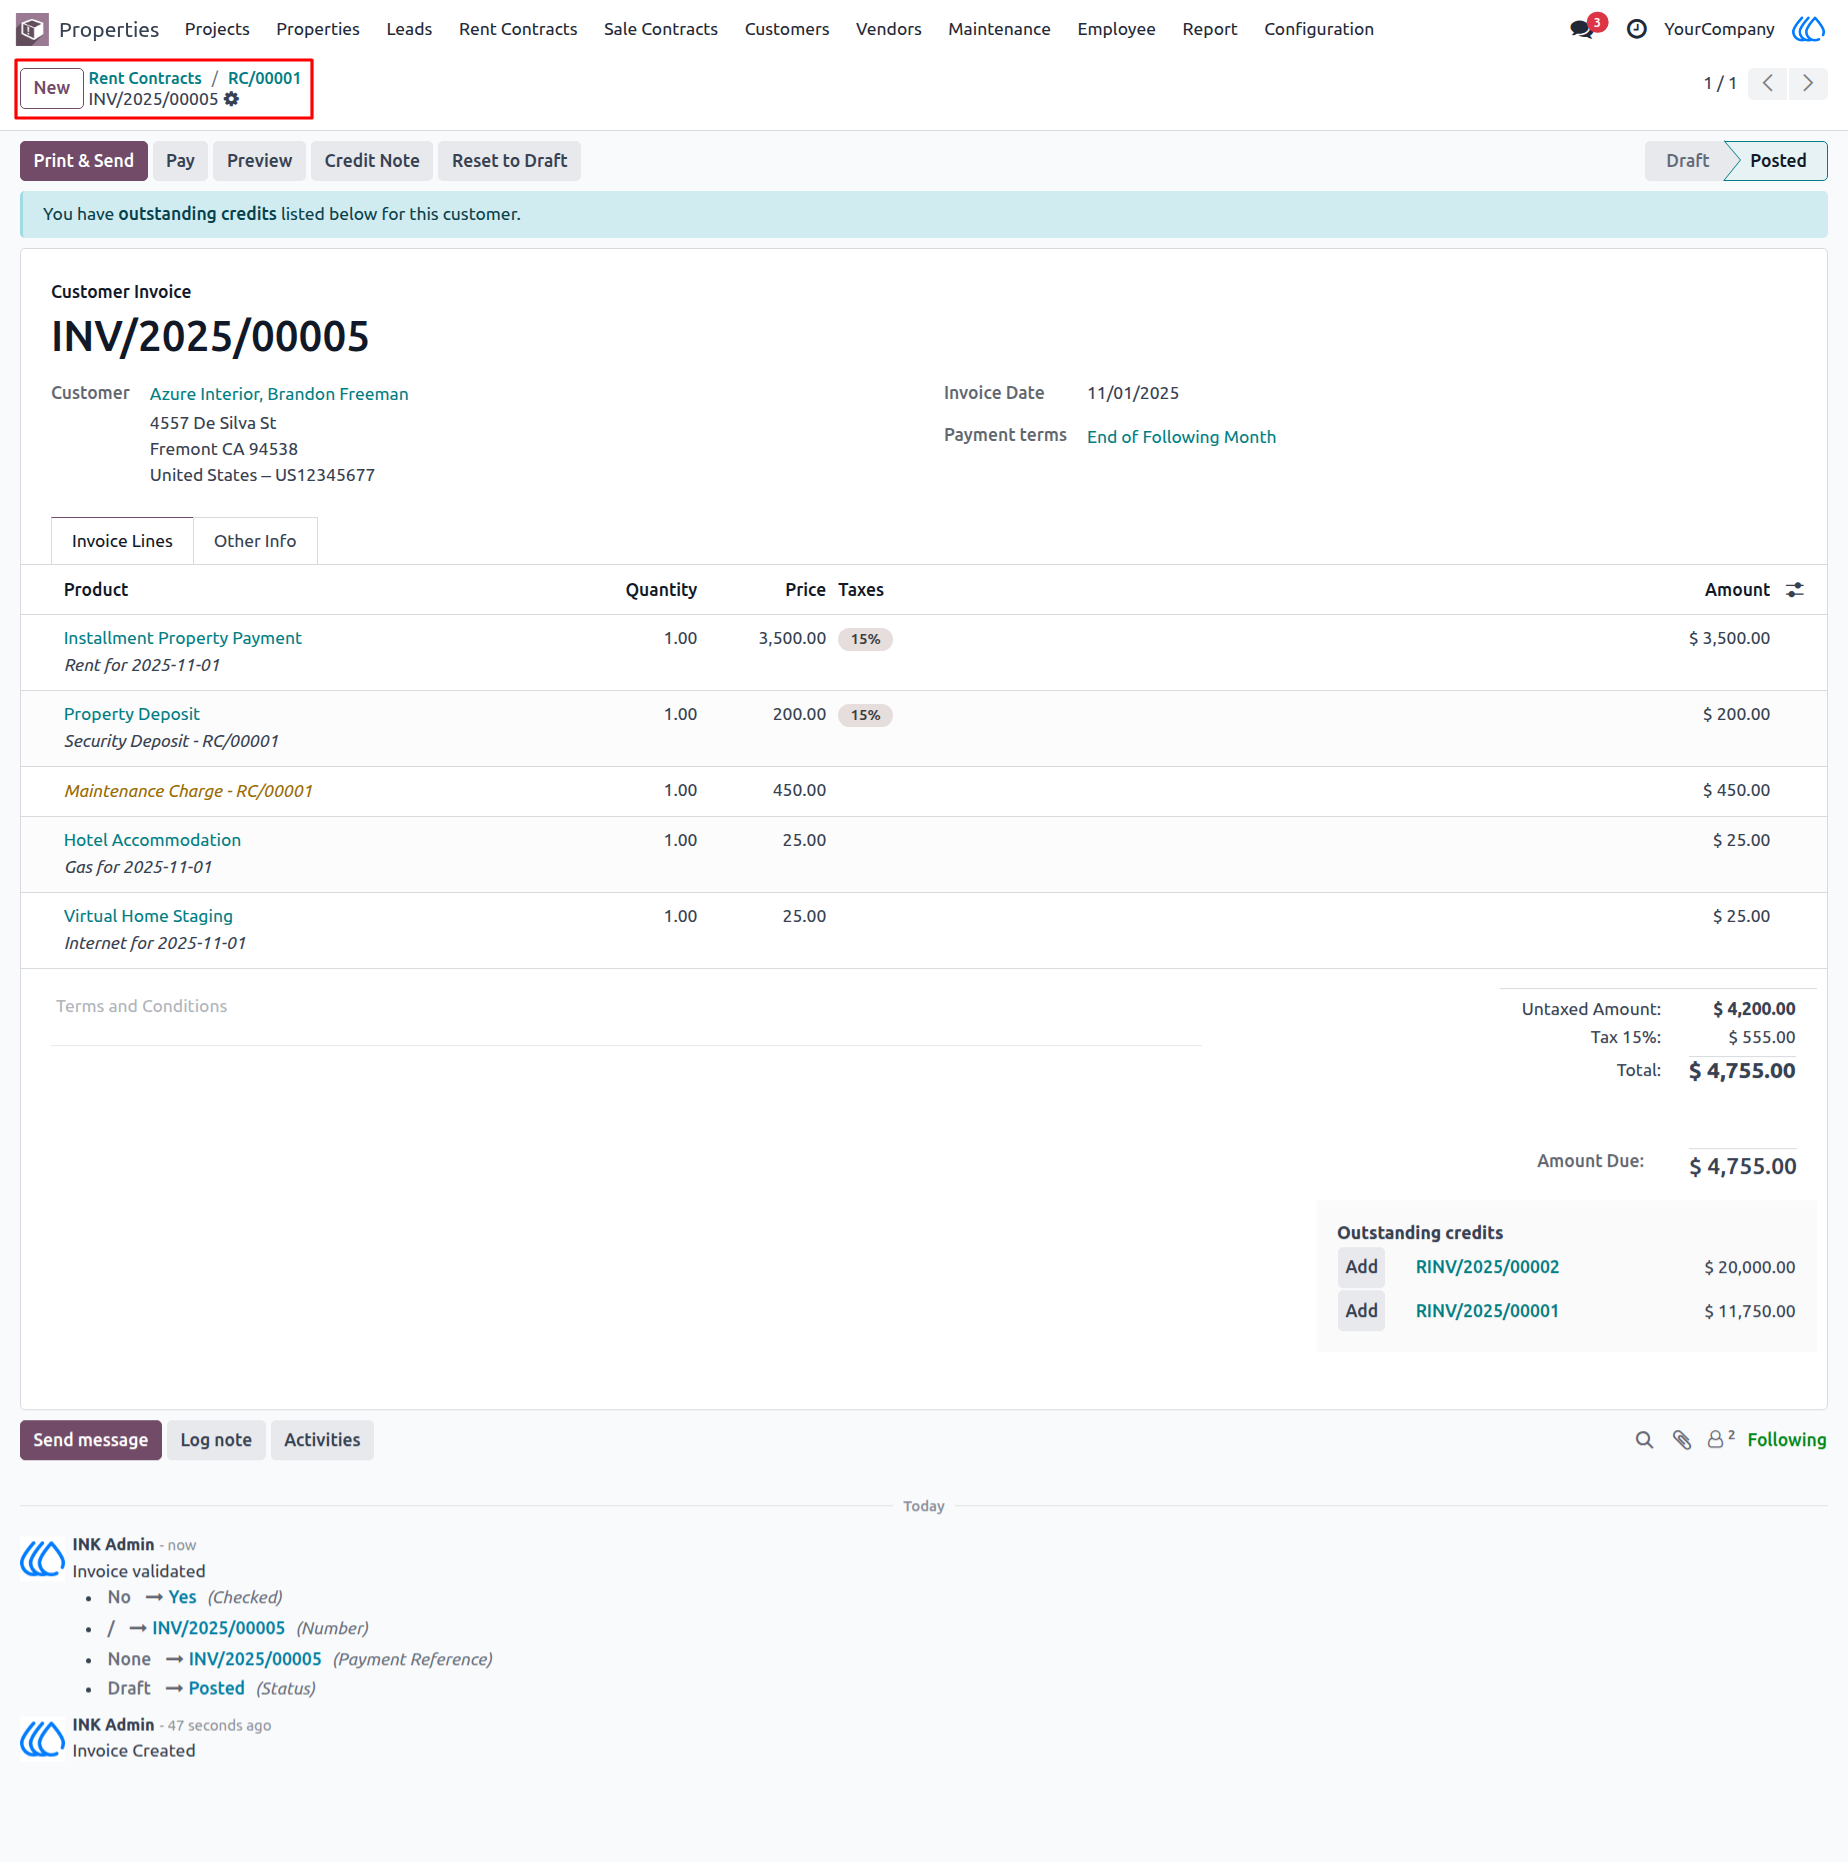This screenshot has width=1848, height=1865.
Task: Open the Properties app home icon
Action: point(32,29)
